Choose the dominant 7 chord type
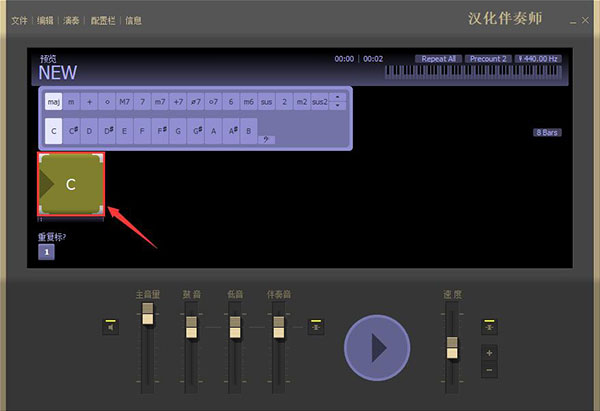 [x=142, y=102]
